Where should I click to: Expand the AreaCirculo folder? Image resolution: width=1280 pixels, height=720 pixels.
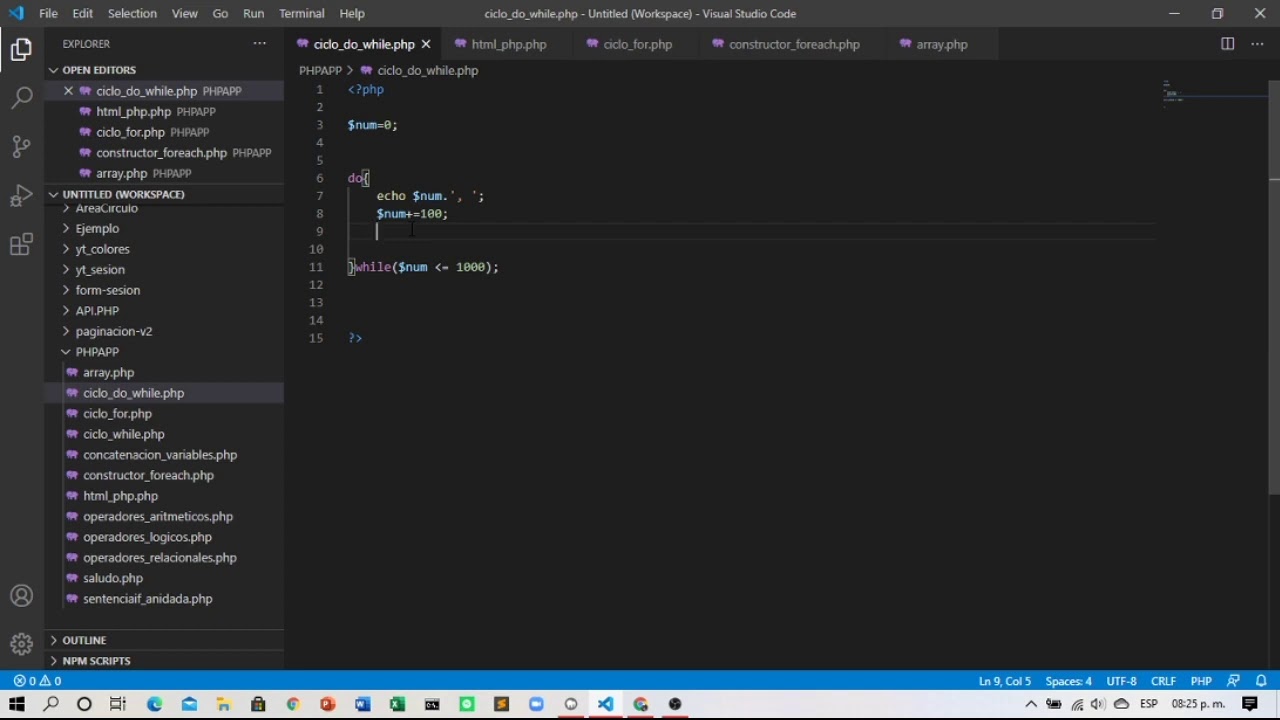click(106, 208)
